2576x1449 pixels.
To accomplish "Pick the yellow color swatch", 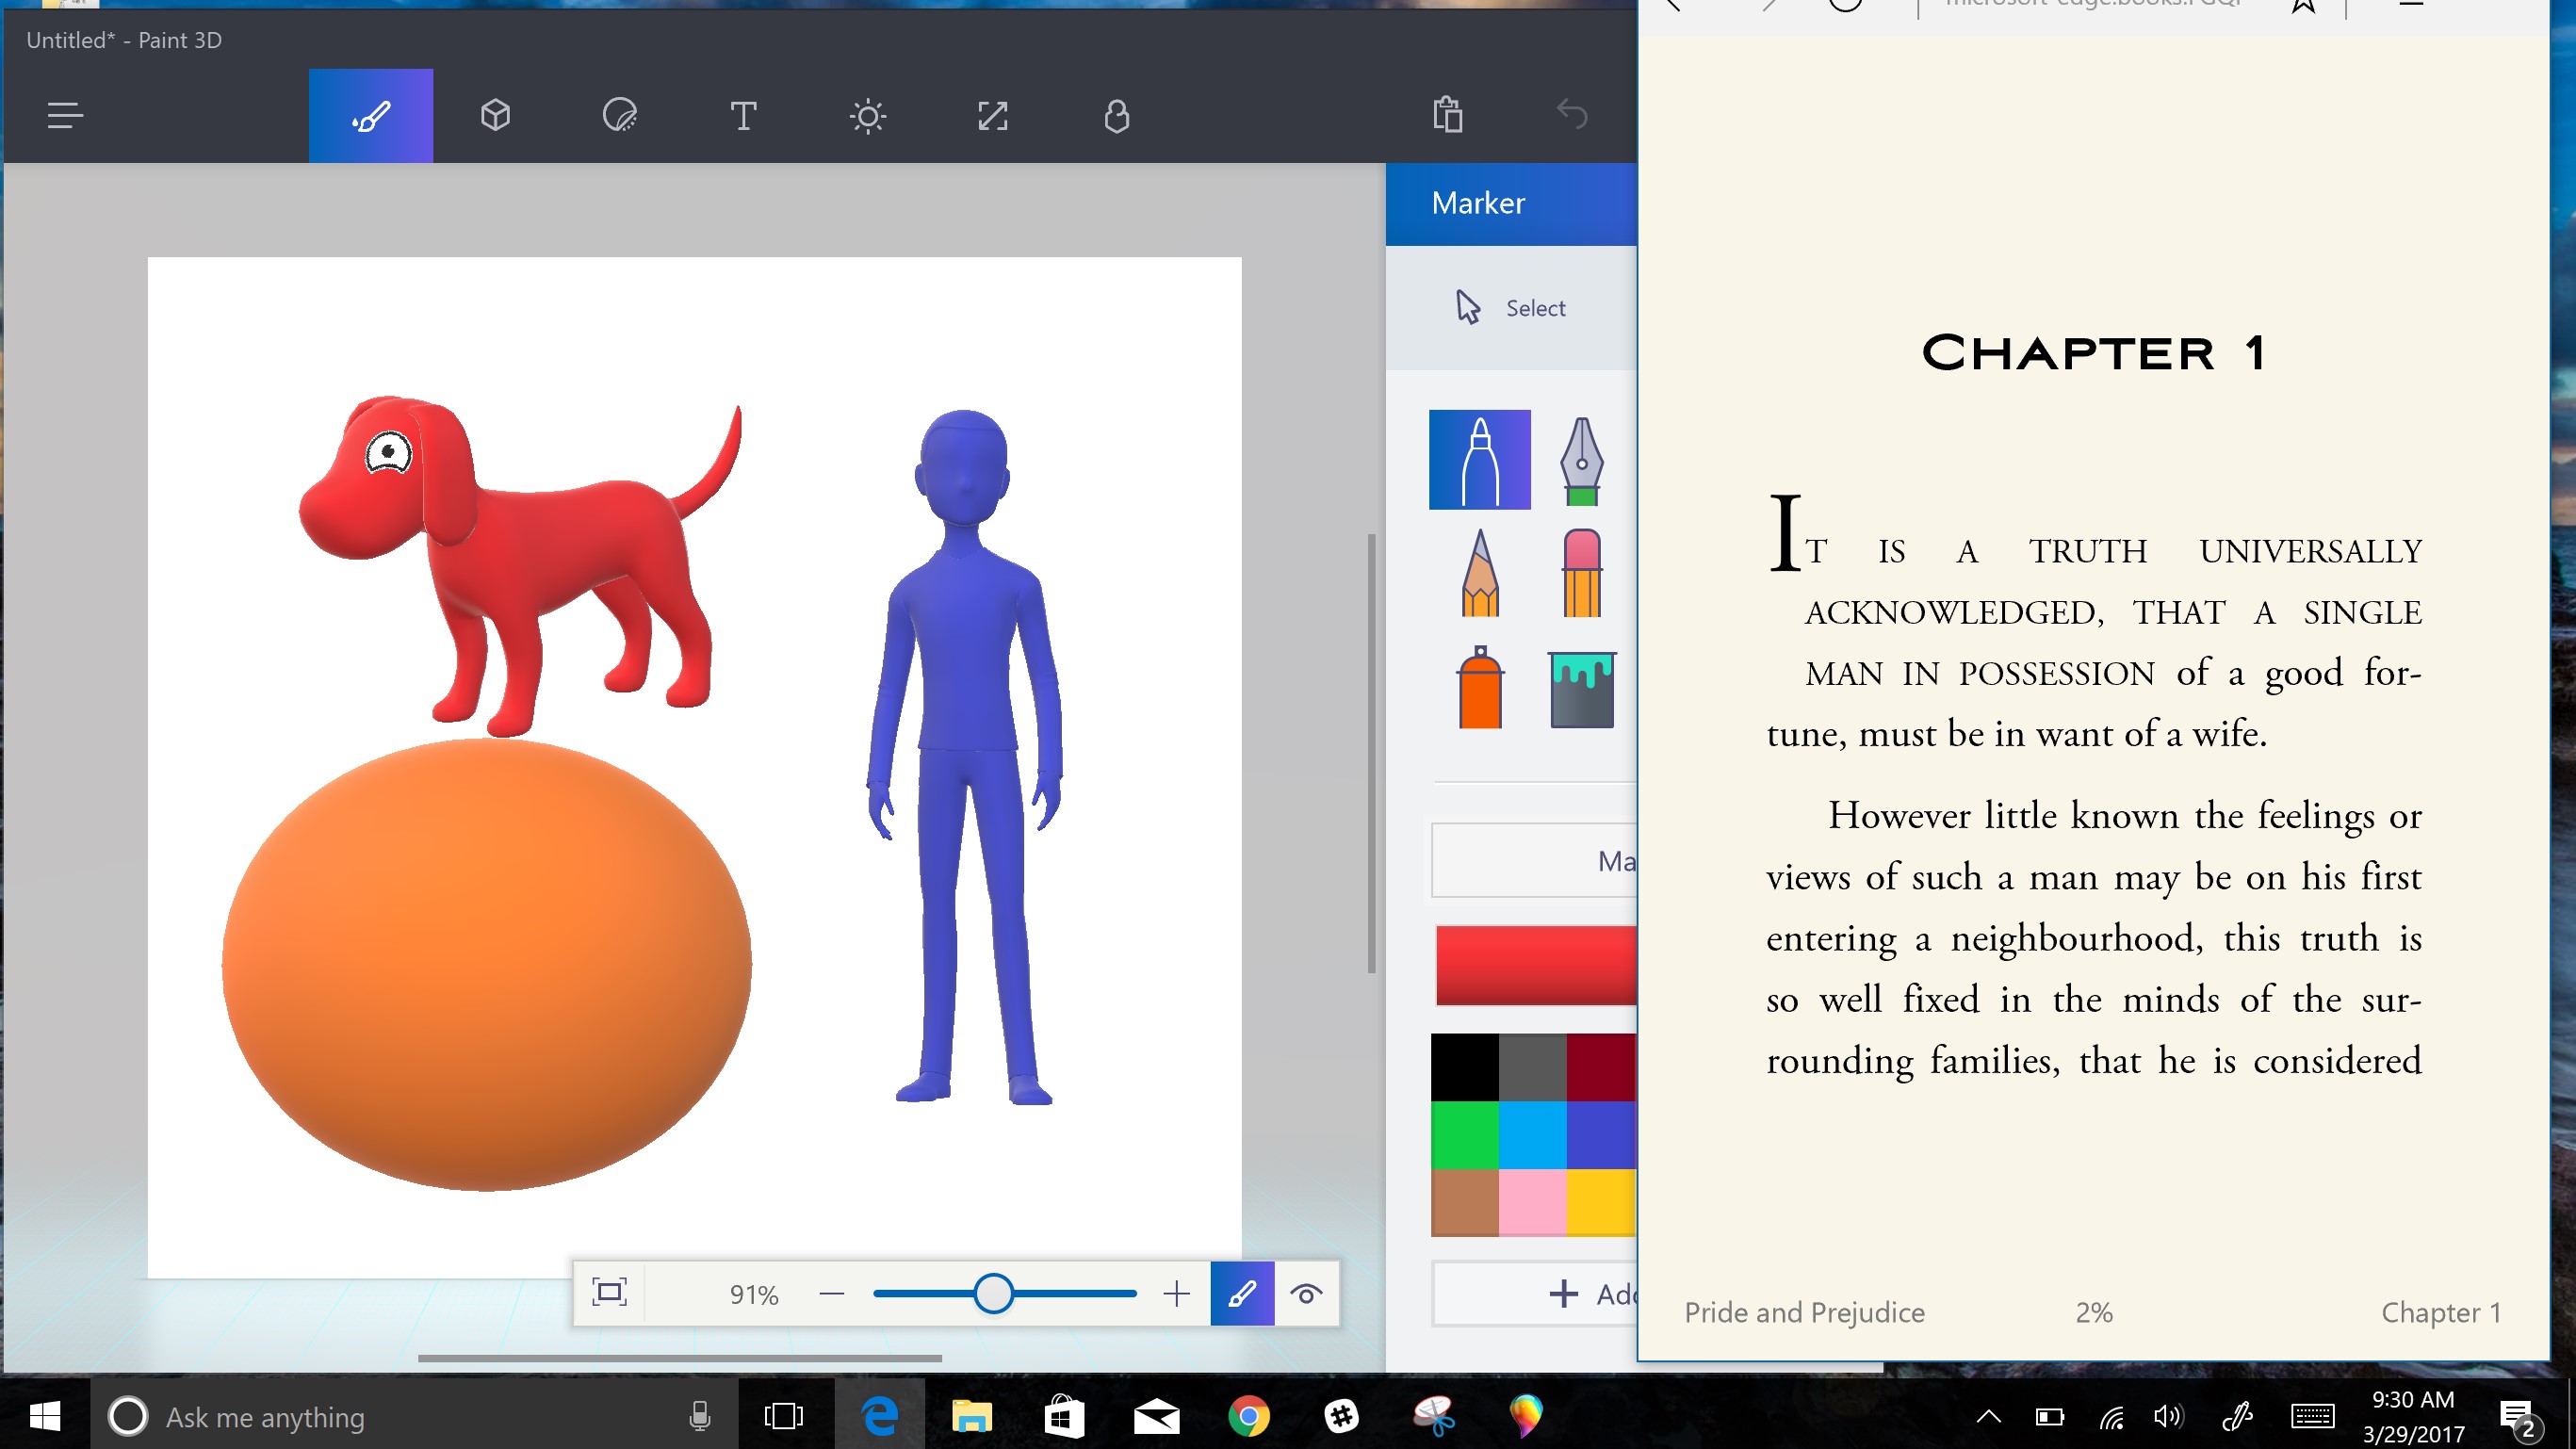I will (1601, 1203).
